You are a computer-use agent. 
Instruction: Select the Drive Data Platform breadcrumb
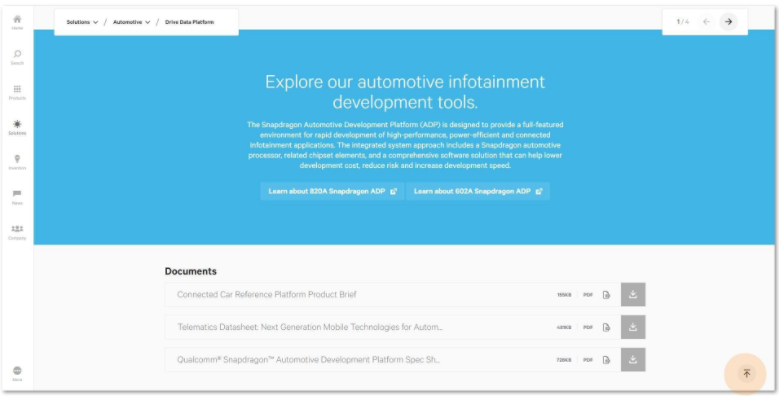point(189,22)
